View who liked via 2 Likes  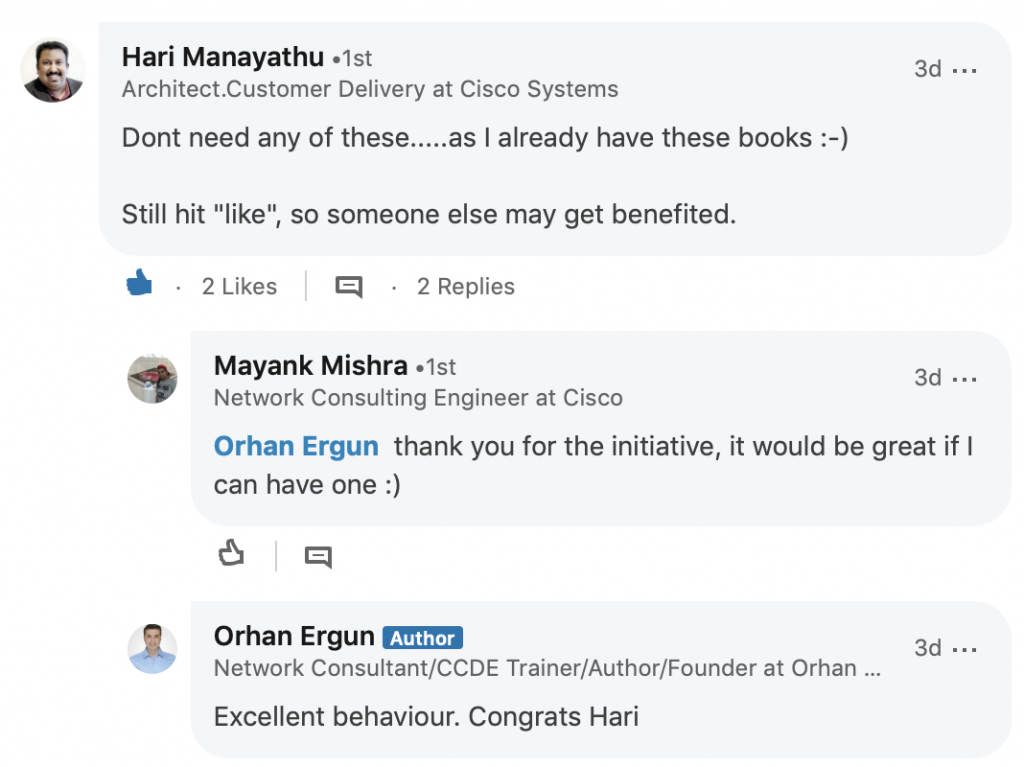tap(239, 287)
